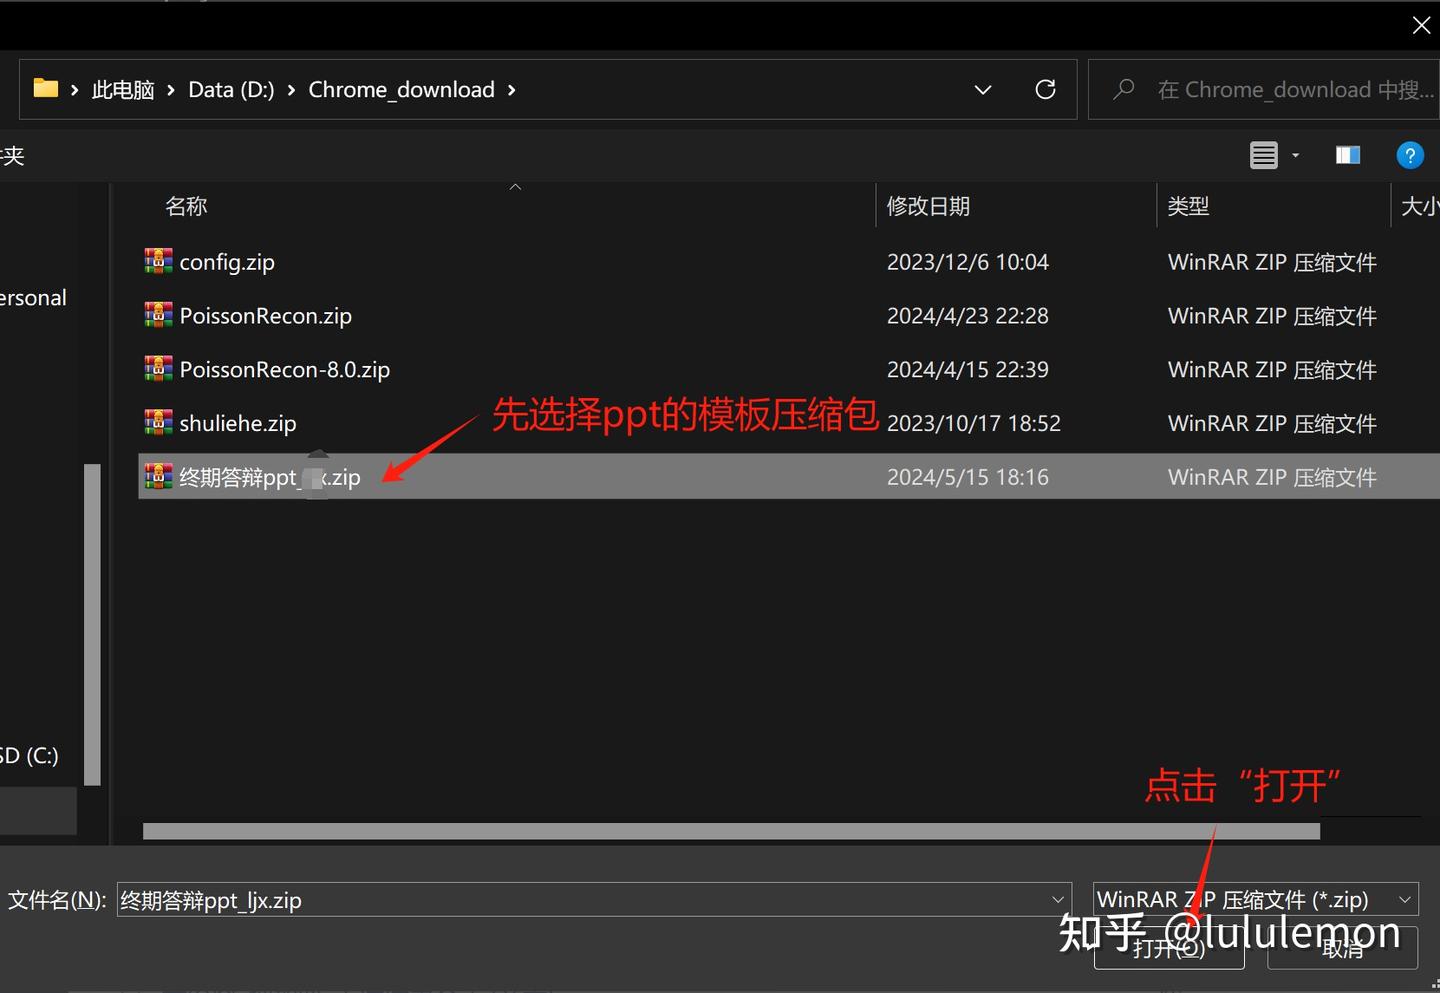The image size is (1440, 993).
Task: Click the horizontal scrollbar below the files
Action: 730,830
